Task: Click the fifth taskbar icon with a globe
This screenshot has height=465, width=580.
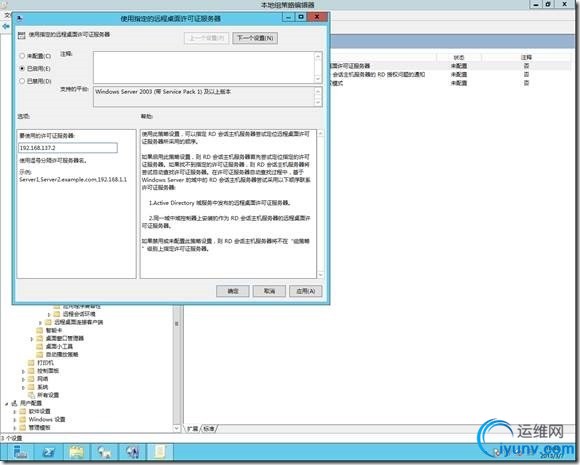Action: 132,452
